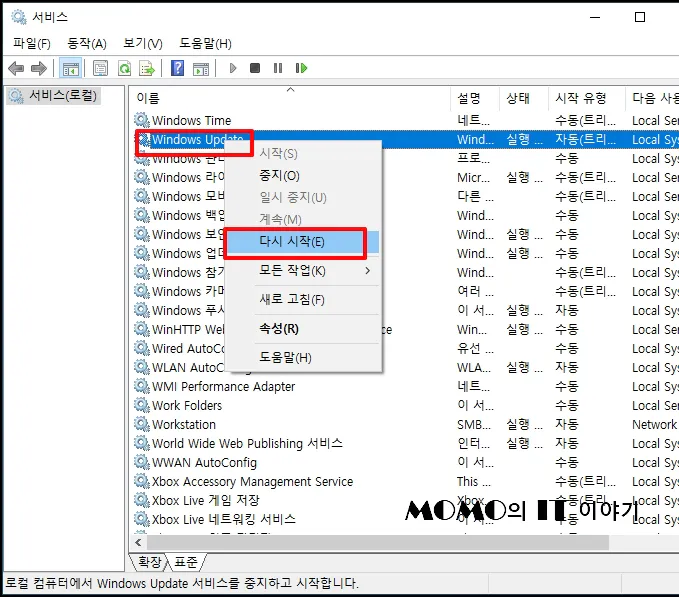Click the Network login cell for Workstation

pyautogui.click(x=655, y=425)
